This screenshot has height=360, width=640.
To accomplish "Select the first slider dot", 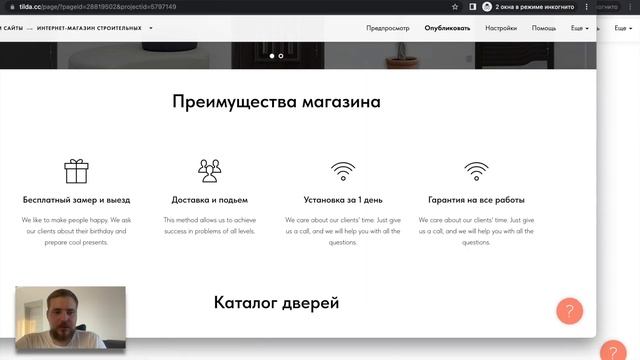I will 272,56.
